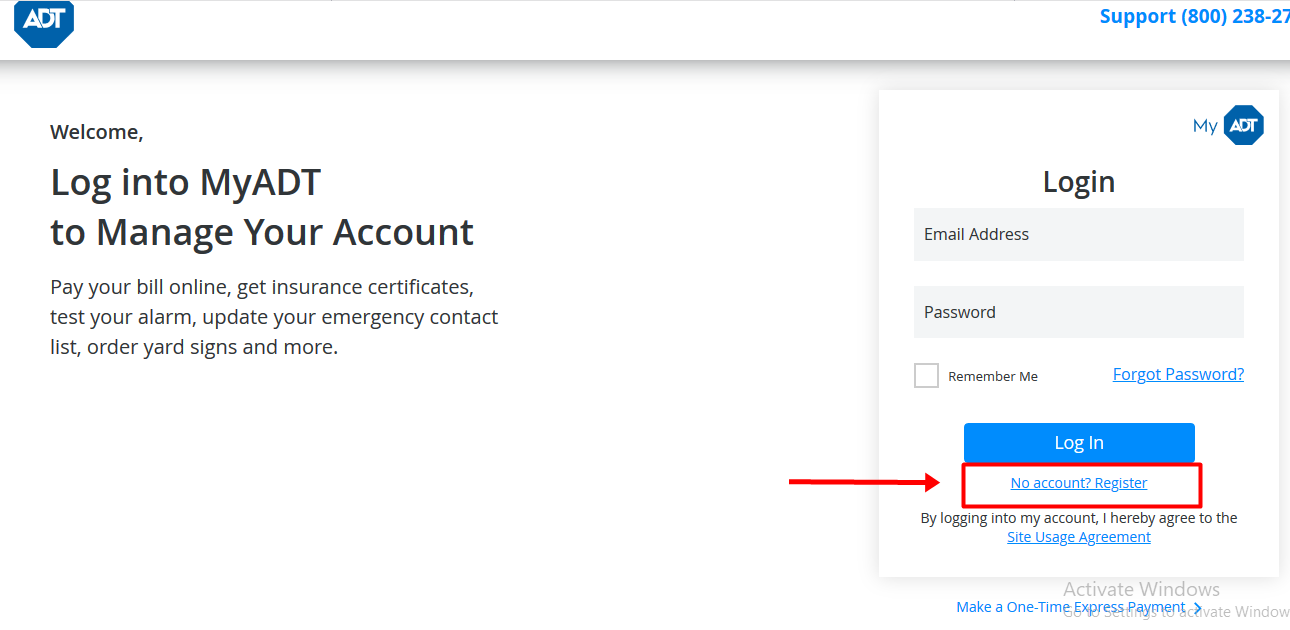Open Make a One-Time Express Payment link

tap(1079, 607)
